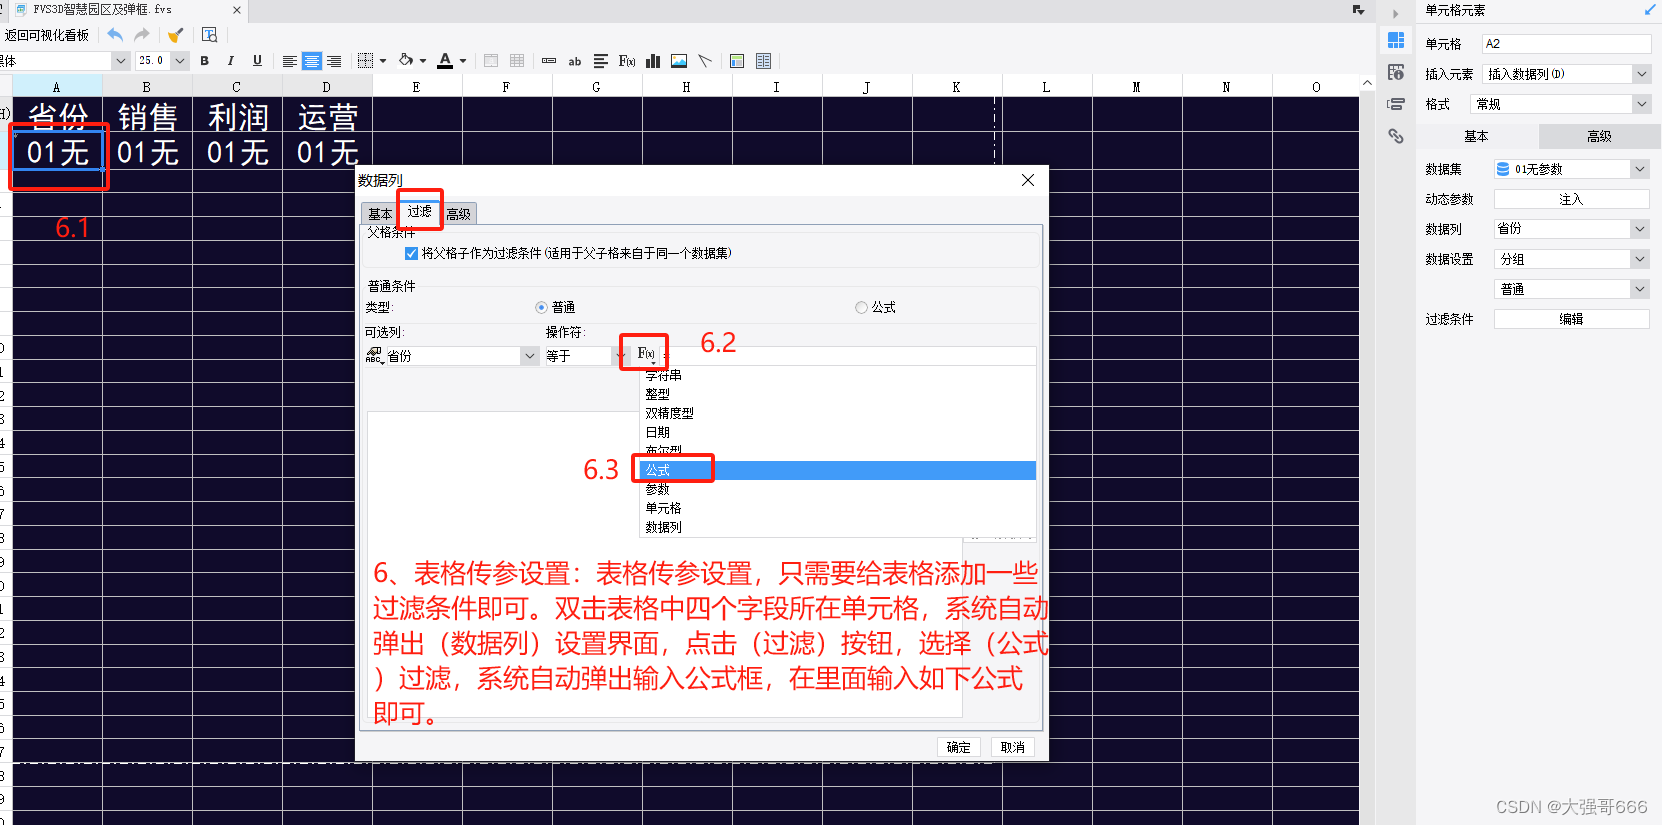Open the F(x) value type selector in dialog

[646, 354]
